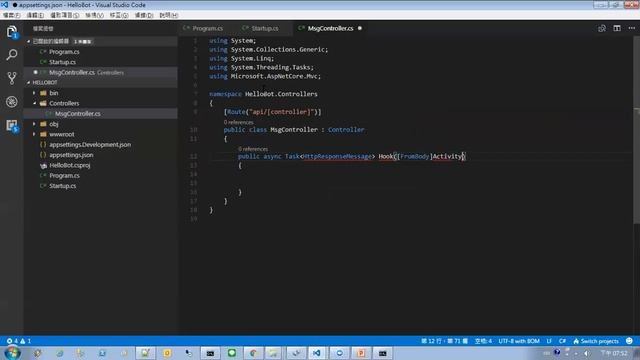Click the line and column indicator in the status bar
This screenshot has width=640, height=360.
(444, 341)
